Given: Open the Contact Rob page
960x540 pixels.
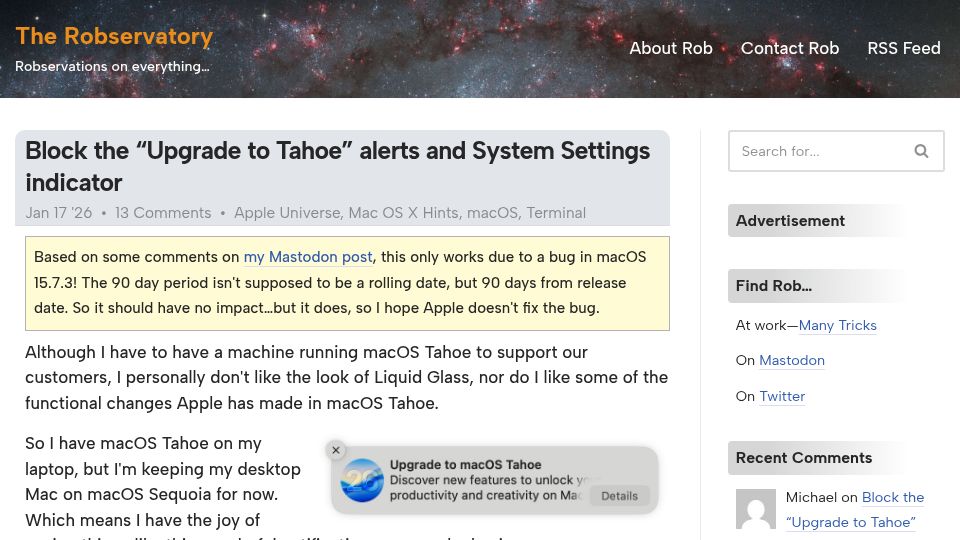Looking at the screenshot, I should pos(790,48).
